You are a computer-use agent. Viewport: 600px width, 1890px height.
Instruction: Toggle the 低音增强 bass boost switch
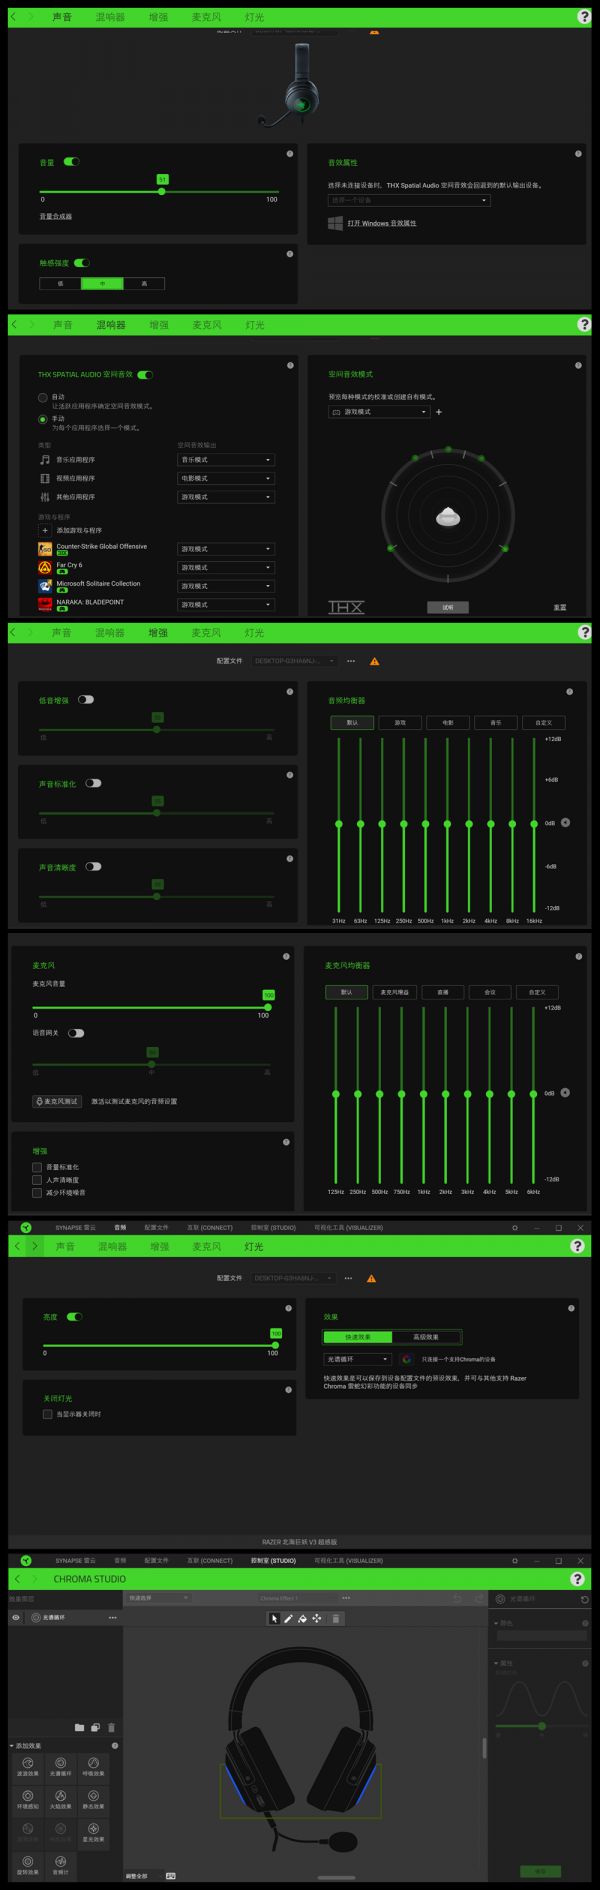86,700
